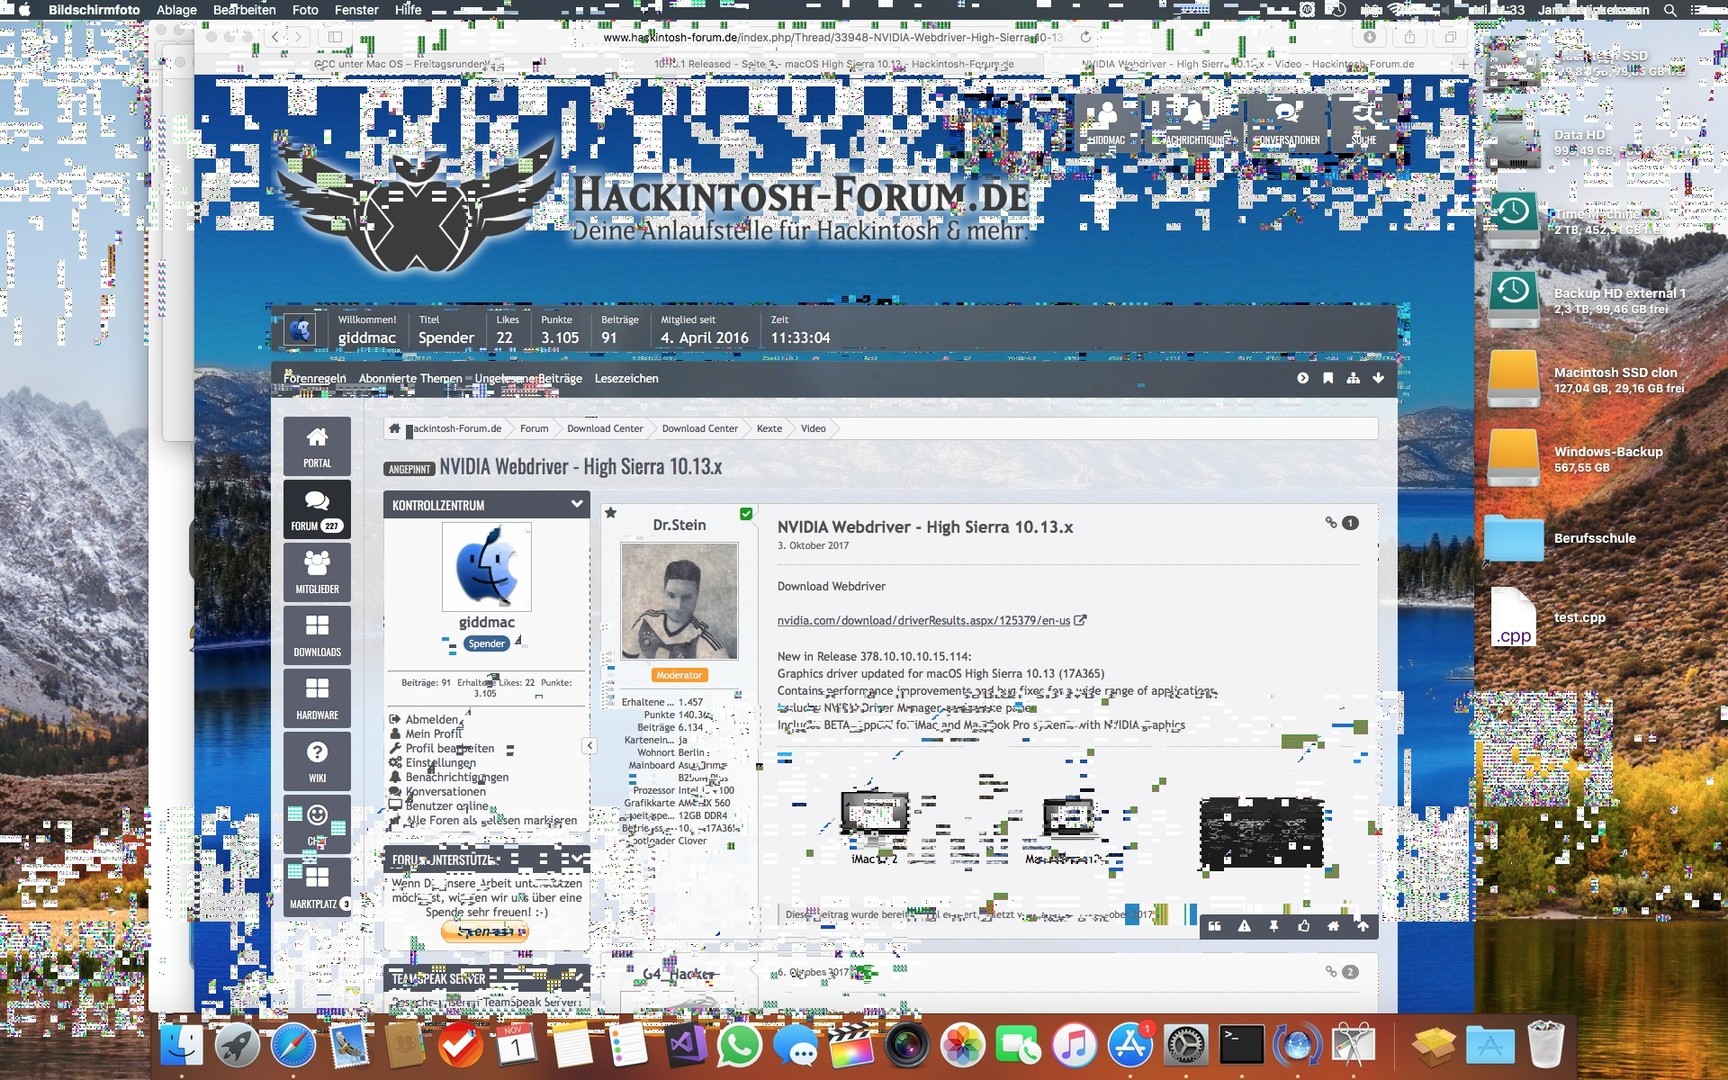Open the Foto menu
Screen dimensions: 1728x1080
coord(305,10)
